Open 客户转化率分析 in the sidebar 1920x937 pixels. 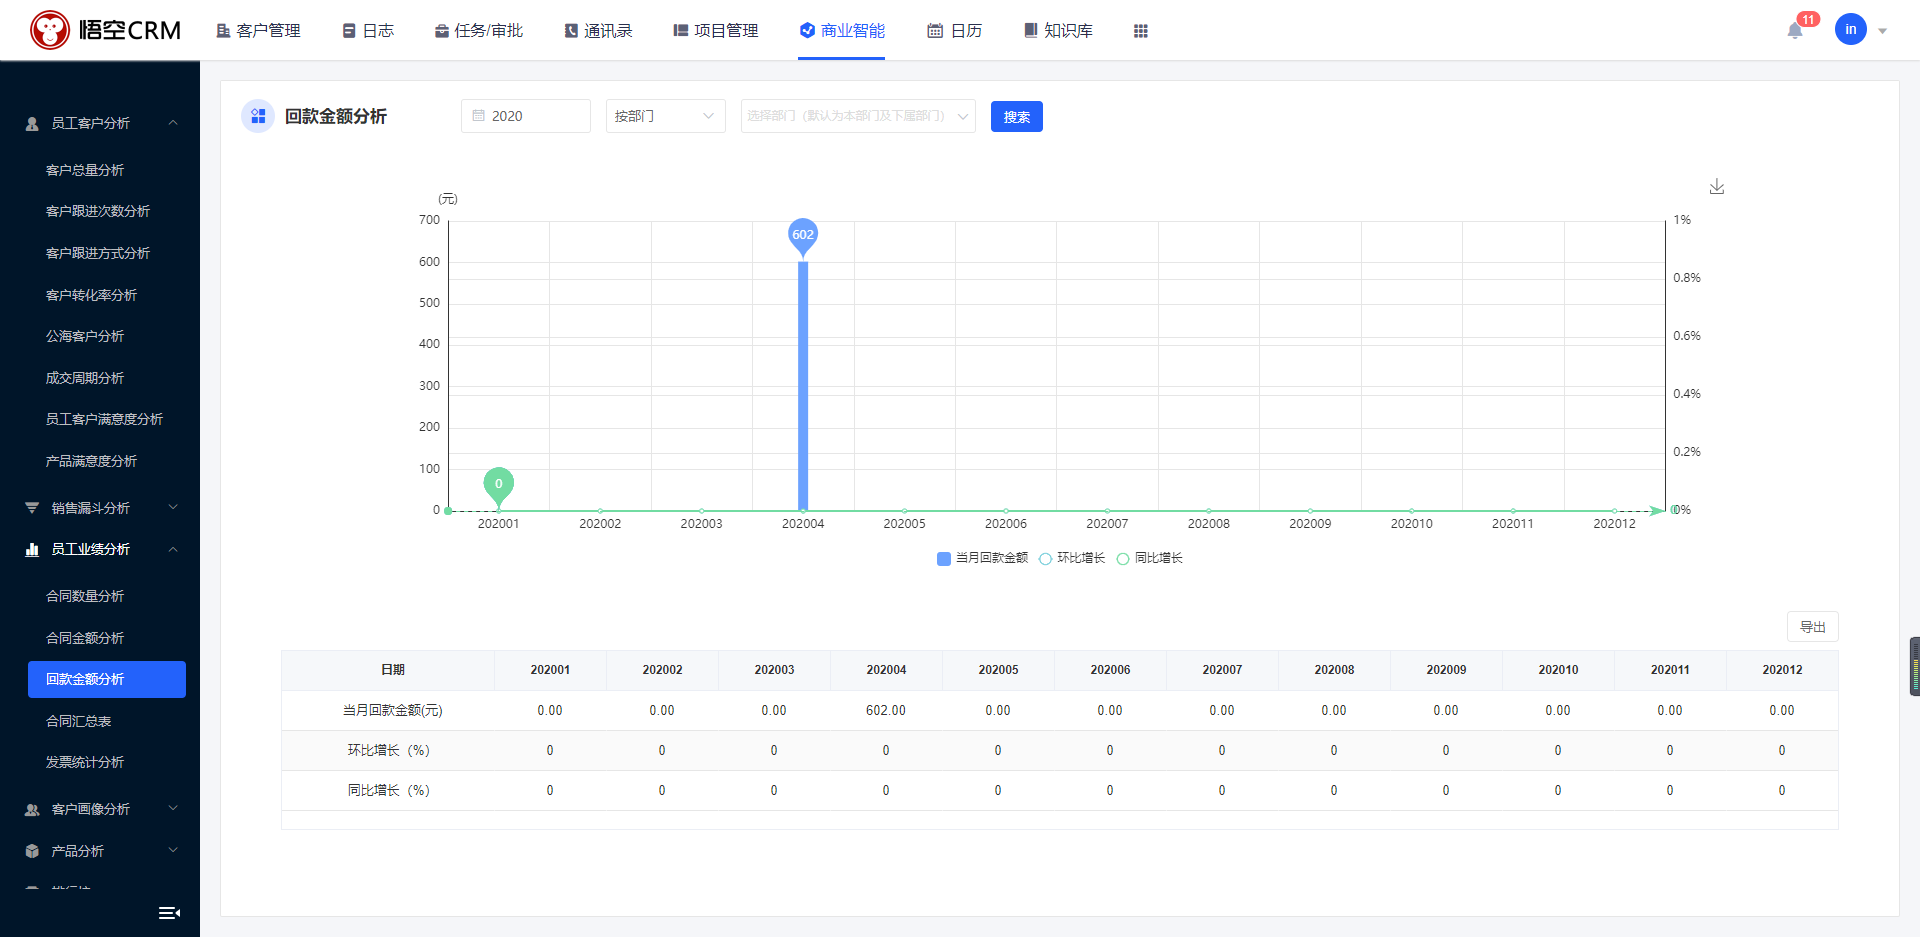pyautogui.click(x=91, y=295)
